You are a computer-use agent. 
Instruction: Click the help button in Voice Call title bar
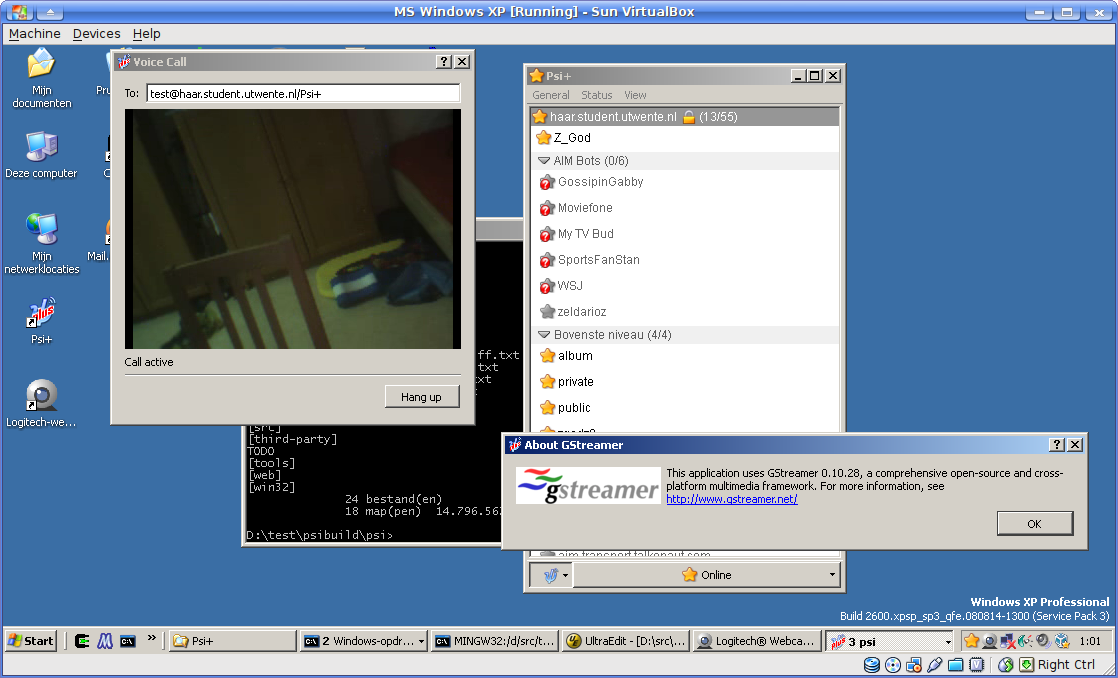444,62
